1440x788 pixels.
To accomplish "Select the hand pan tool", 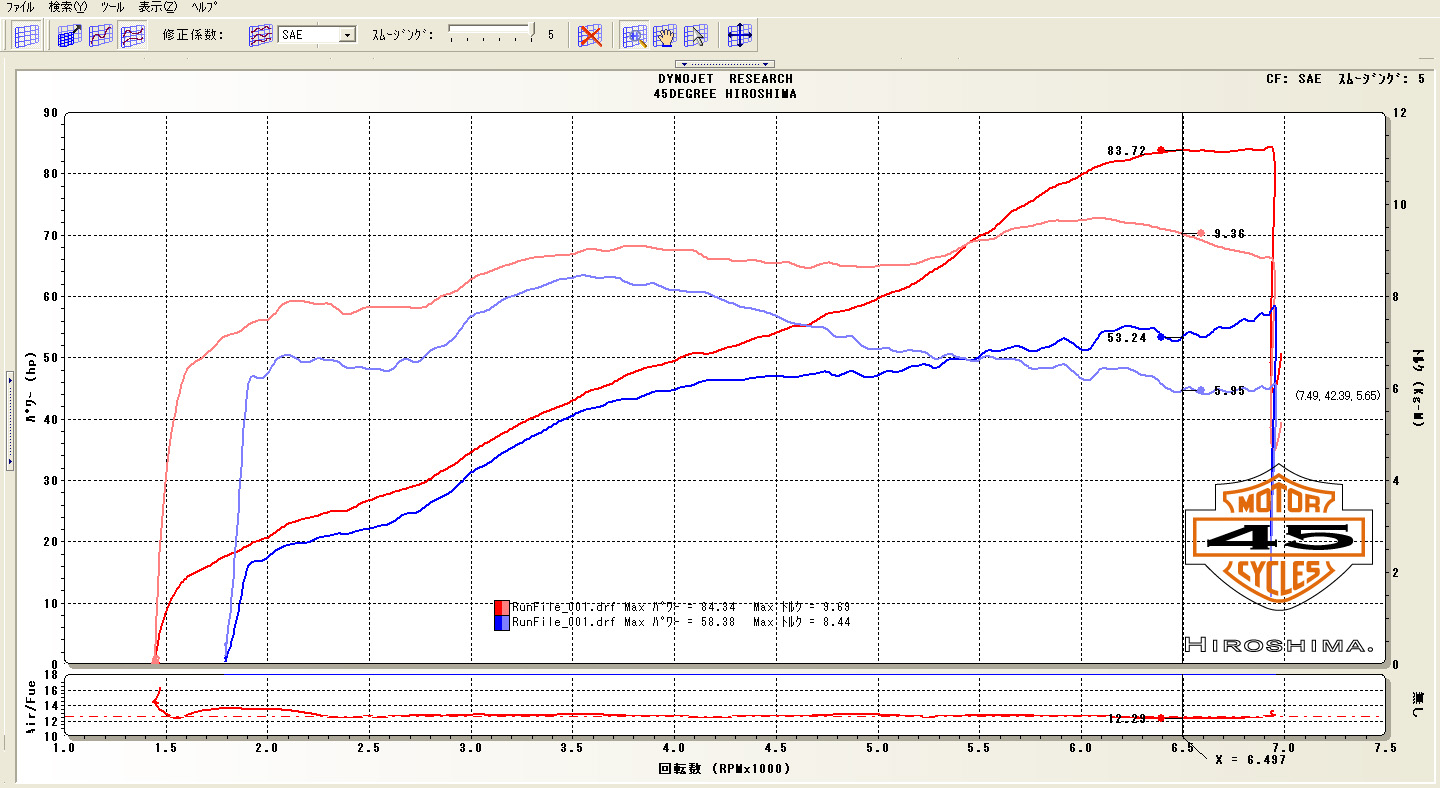I will 665,36.
